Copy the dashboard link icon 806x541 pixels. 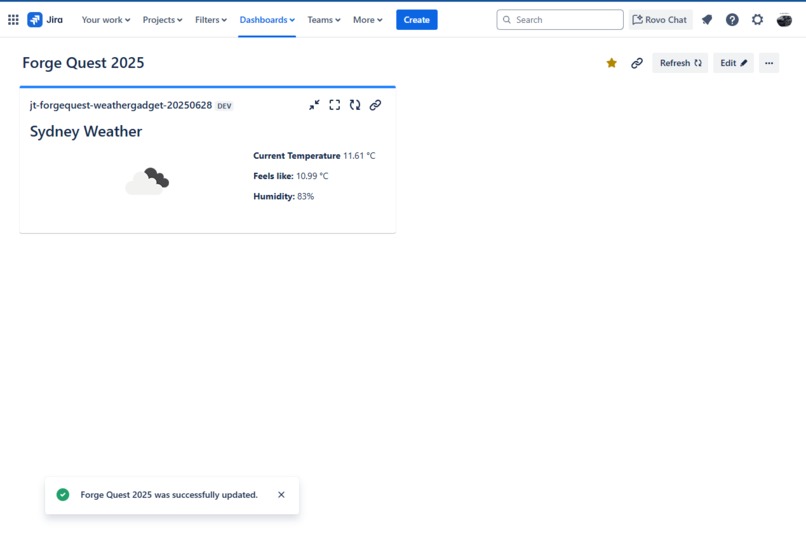(637, 63)
